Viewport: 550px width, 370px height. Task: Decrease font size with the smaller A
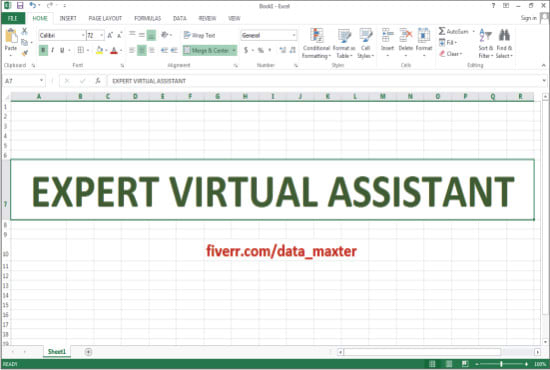(x=120, y=35)
